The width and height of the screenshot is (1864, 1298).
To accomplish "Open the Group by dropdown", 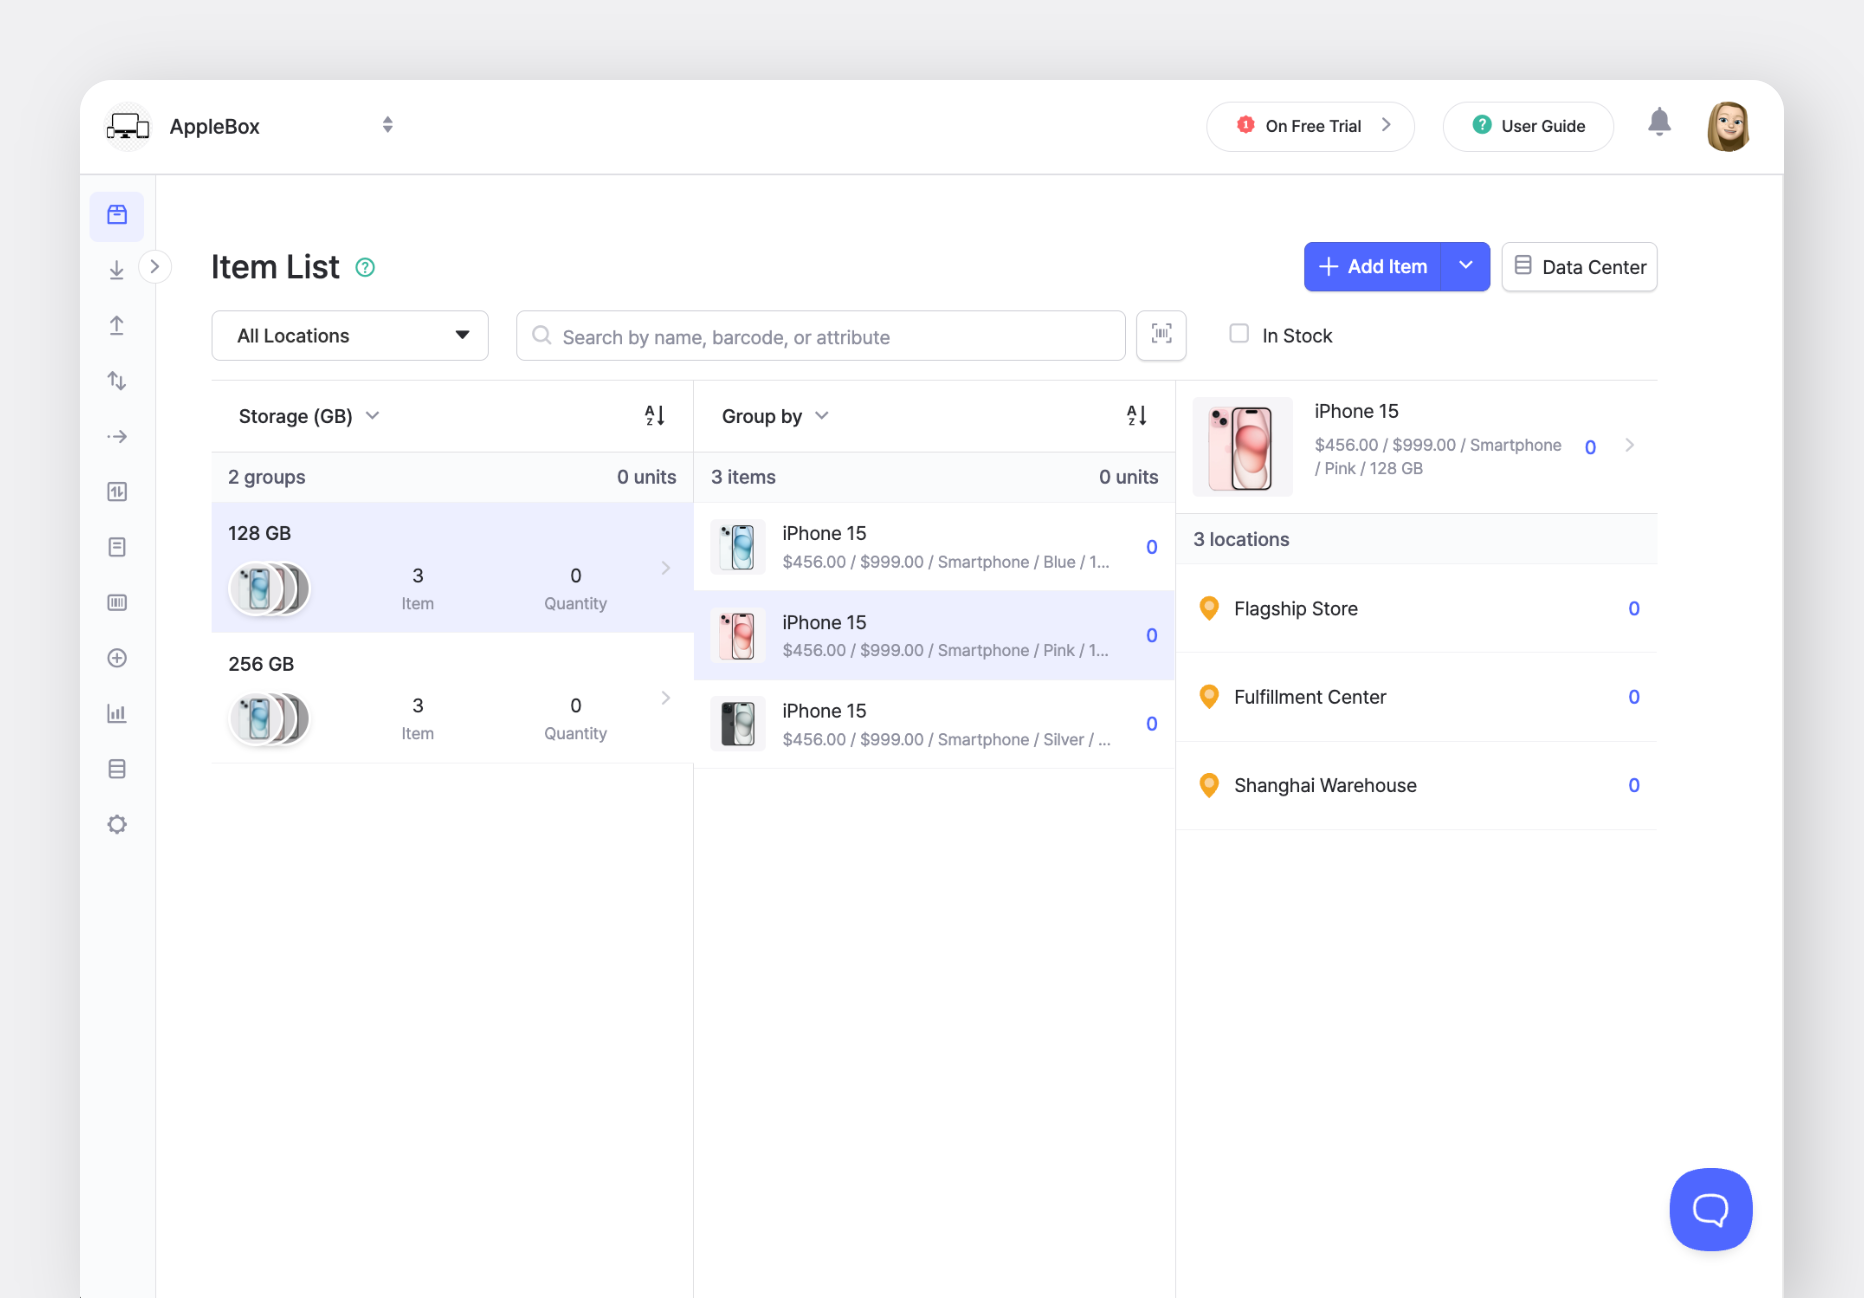I will (775, 416).
